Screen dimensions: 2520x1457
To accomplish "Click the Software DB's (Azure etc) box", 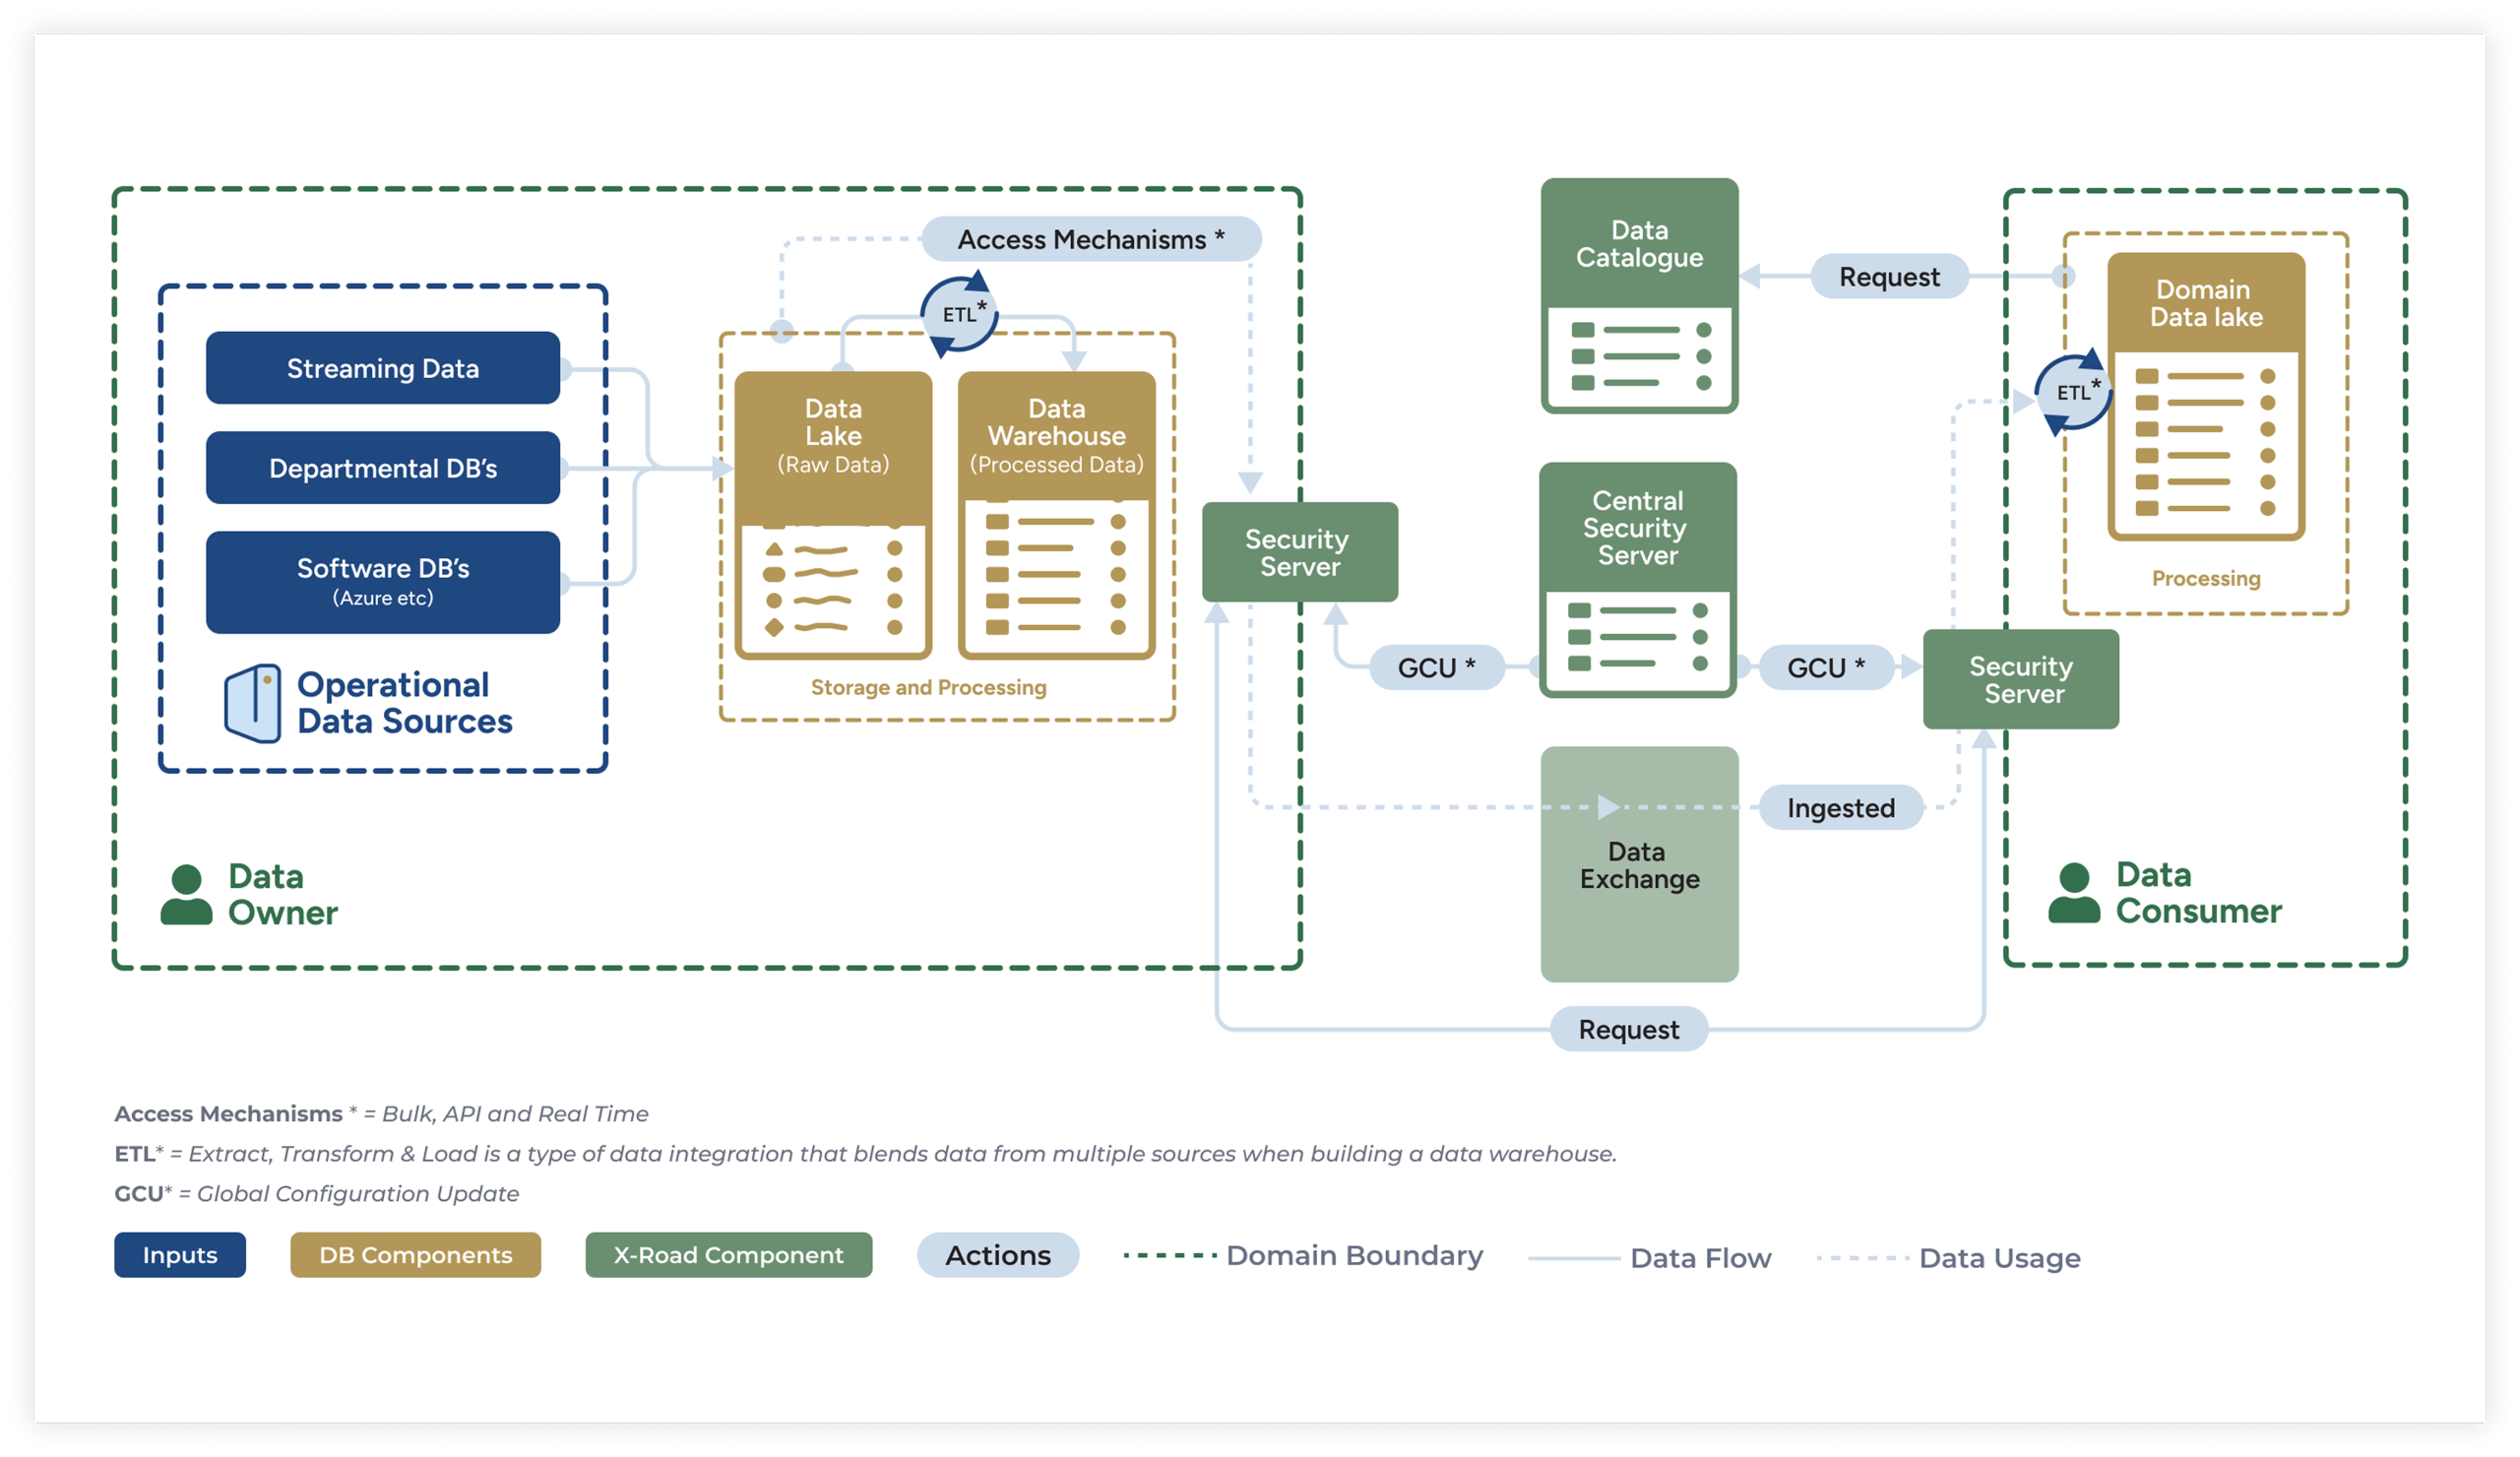I will (382, 582).
